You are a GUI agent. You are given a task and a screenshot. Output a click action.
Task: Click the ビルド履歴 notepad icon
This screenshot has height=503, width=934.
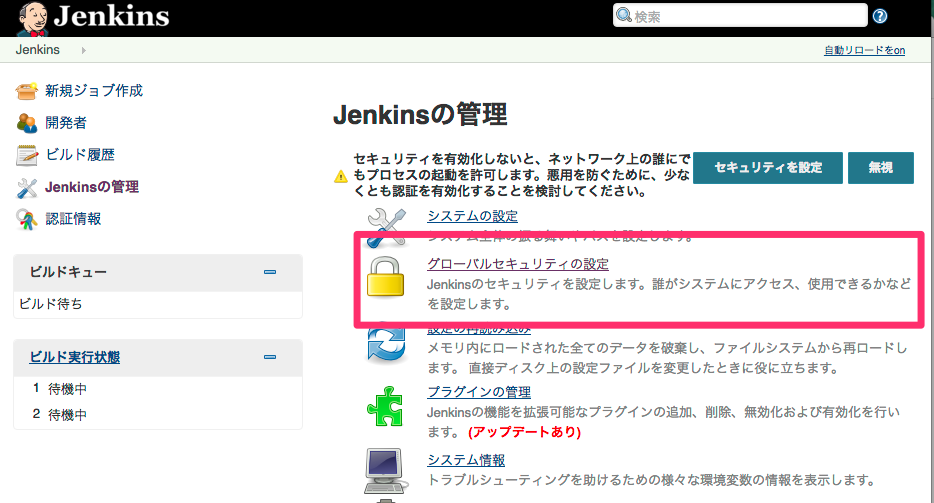[x=27, y=155]
